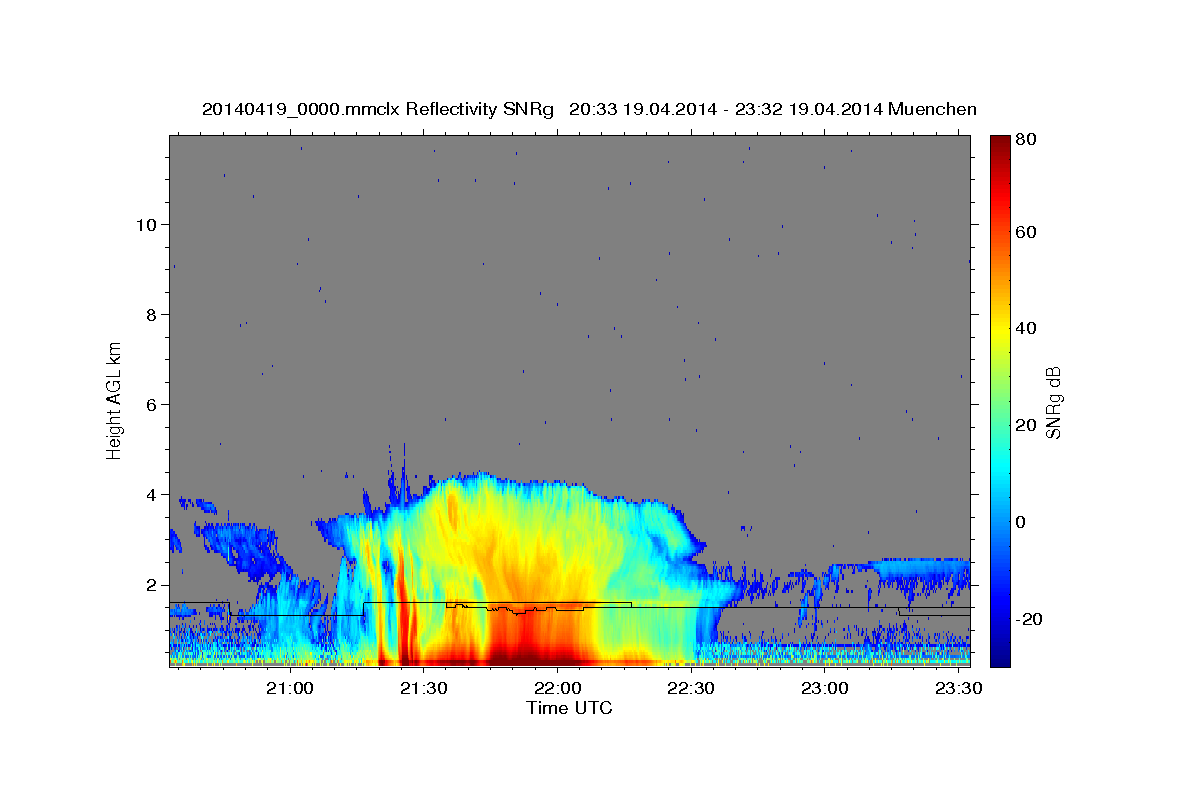
Task: Click the height tick label 4
Action: coord(150,494)
